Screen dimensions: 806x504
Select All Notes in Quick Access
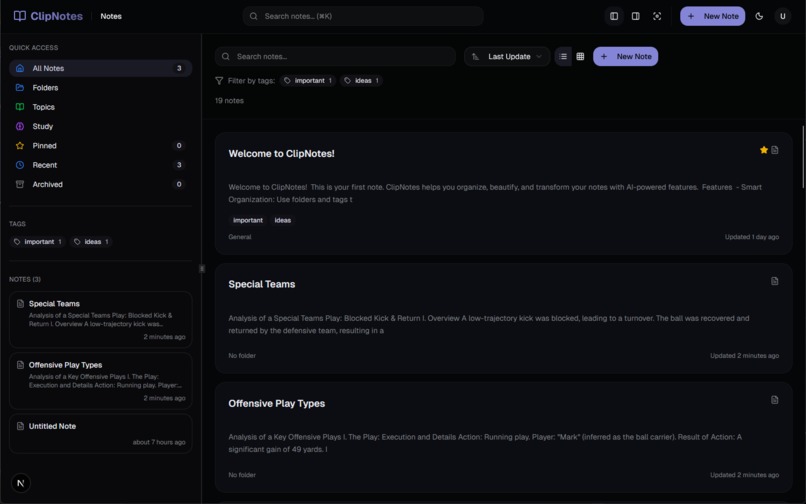(100, 68)
